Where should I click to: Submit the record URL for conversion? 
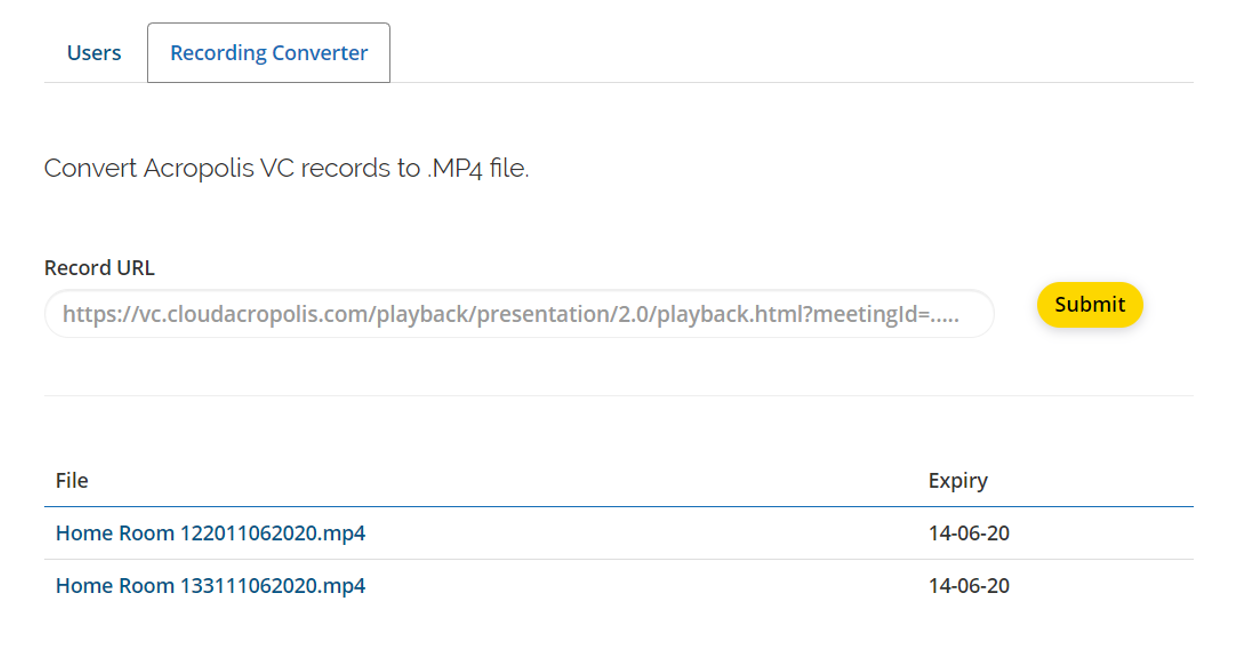[x=1089, y=305]
